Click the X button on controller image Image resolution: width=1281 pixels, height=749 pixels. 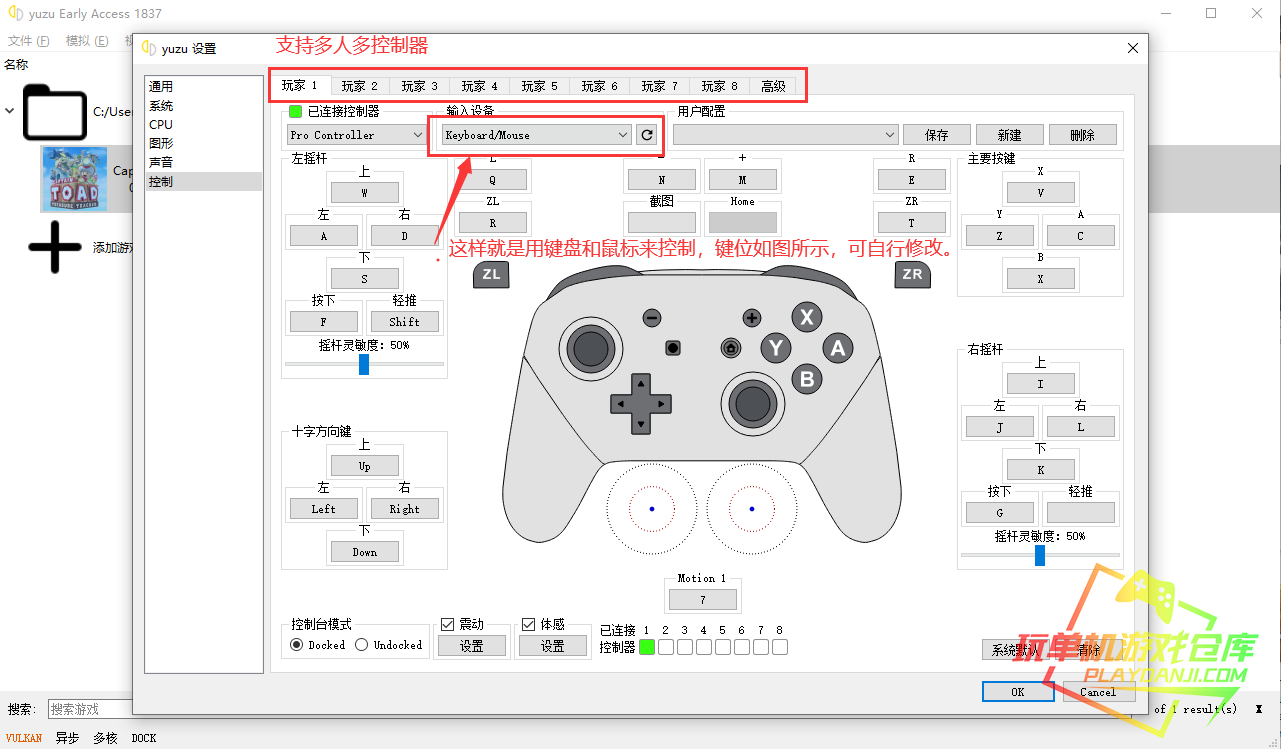click(806, 318)
